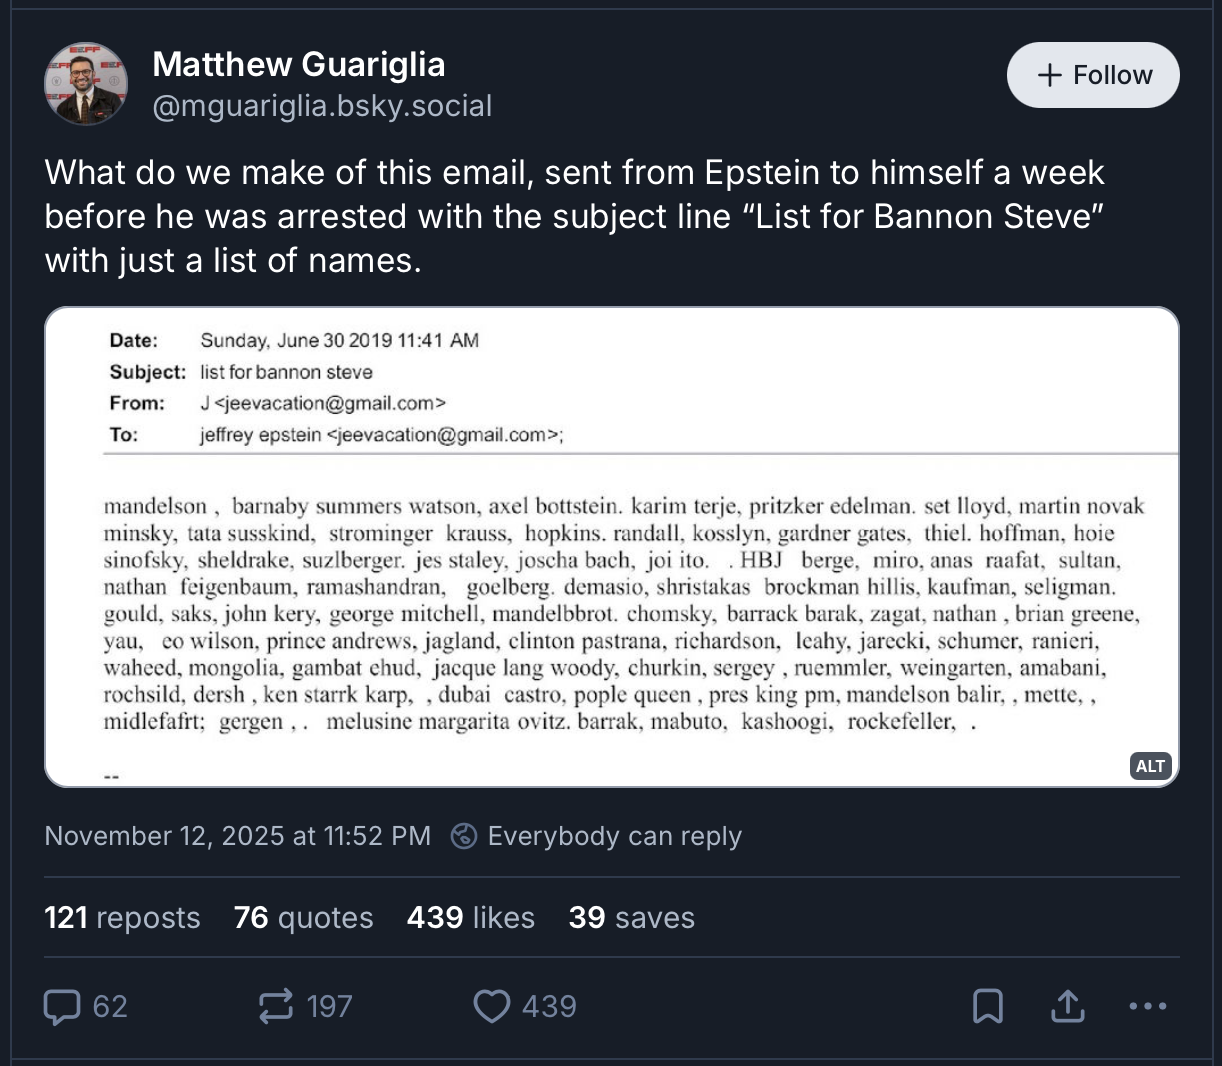Click the share upload icon
Image resolution: width=1222 pixels, height=1066 pixels.
coord(1068,1006)
